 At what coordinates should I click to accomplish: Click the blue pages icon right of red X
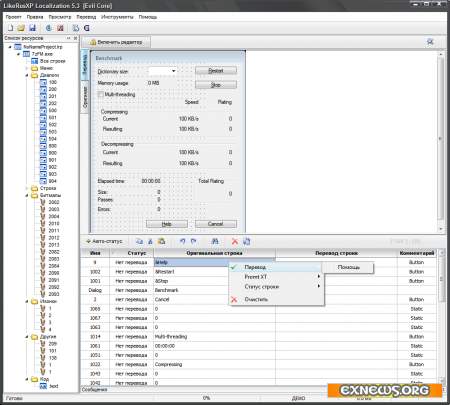(247, 241)
